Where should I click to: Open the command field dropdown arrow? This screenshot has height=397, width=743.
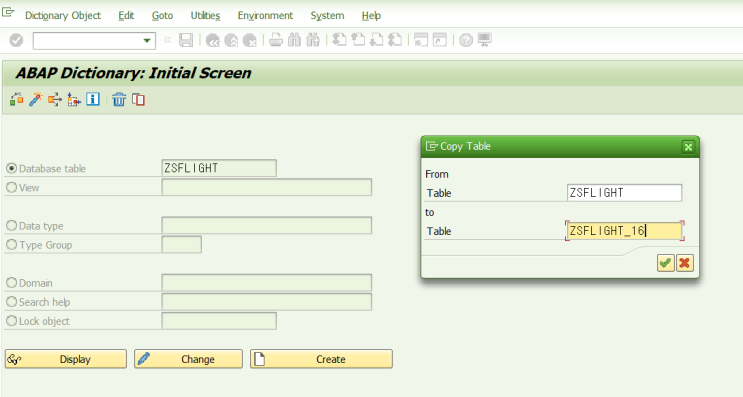click(x=147, y=41)
